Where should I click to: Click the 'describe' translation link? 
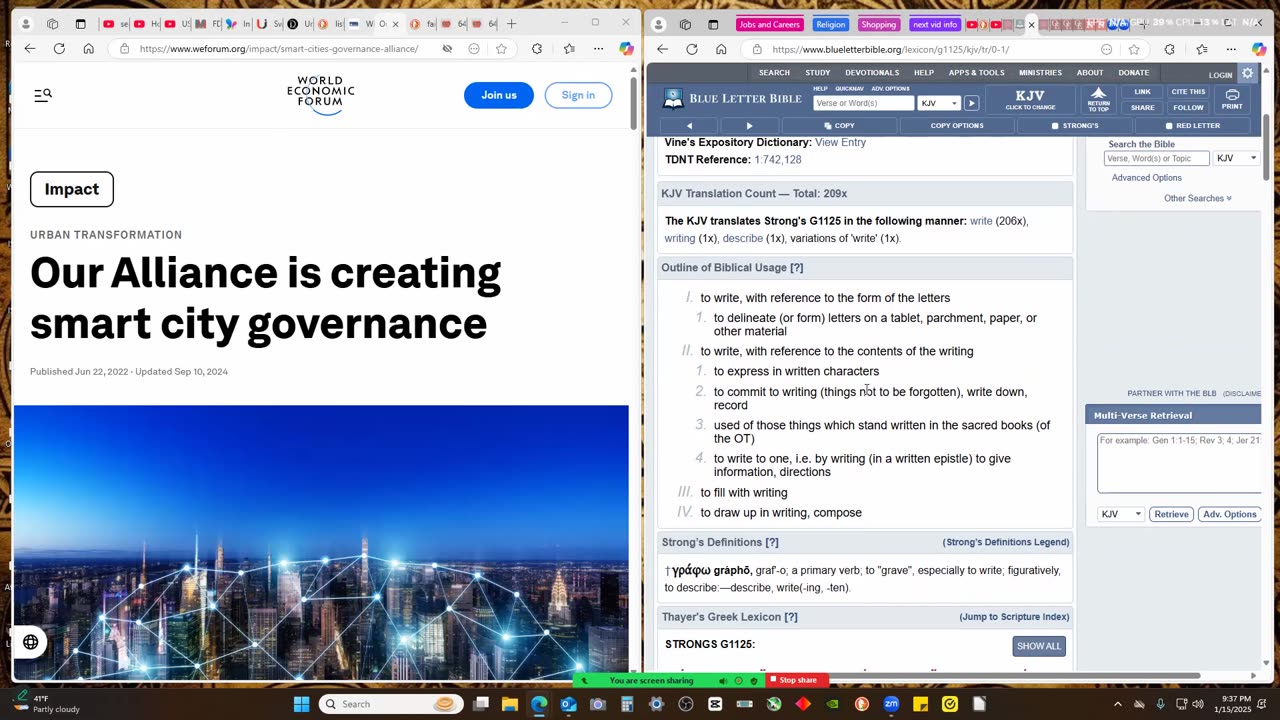tap(742, 238)
